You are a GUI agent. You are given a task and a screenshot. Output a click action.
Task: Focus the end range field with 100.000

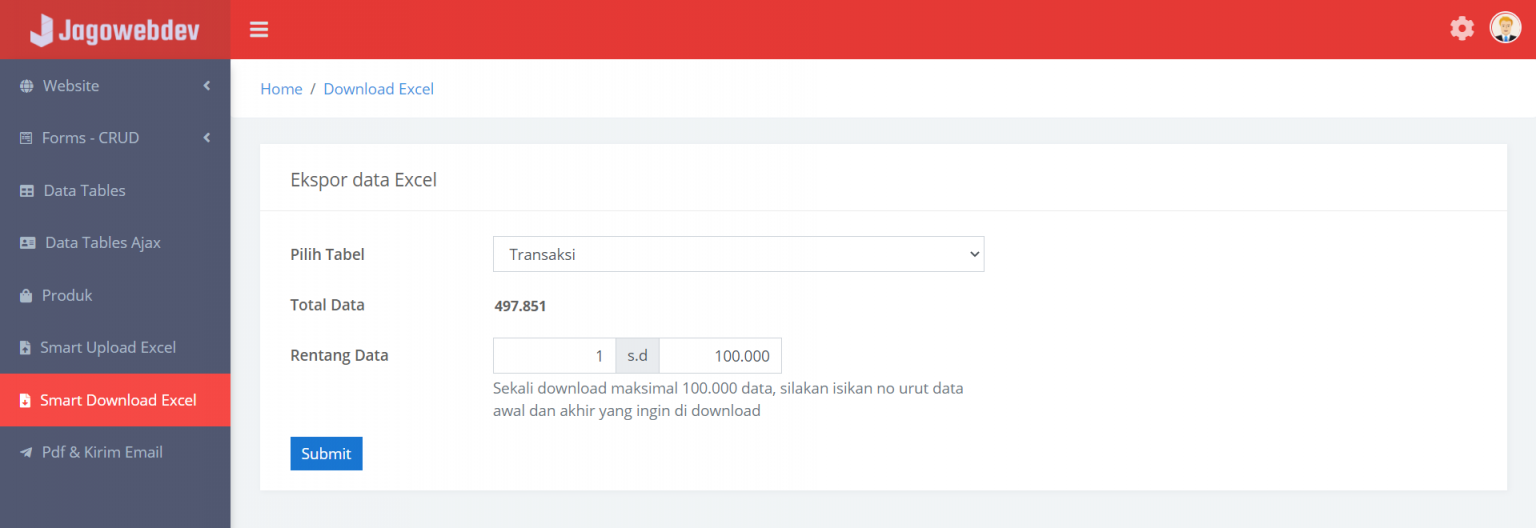(x=720, y=356)
